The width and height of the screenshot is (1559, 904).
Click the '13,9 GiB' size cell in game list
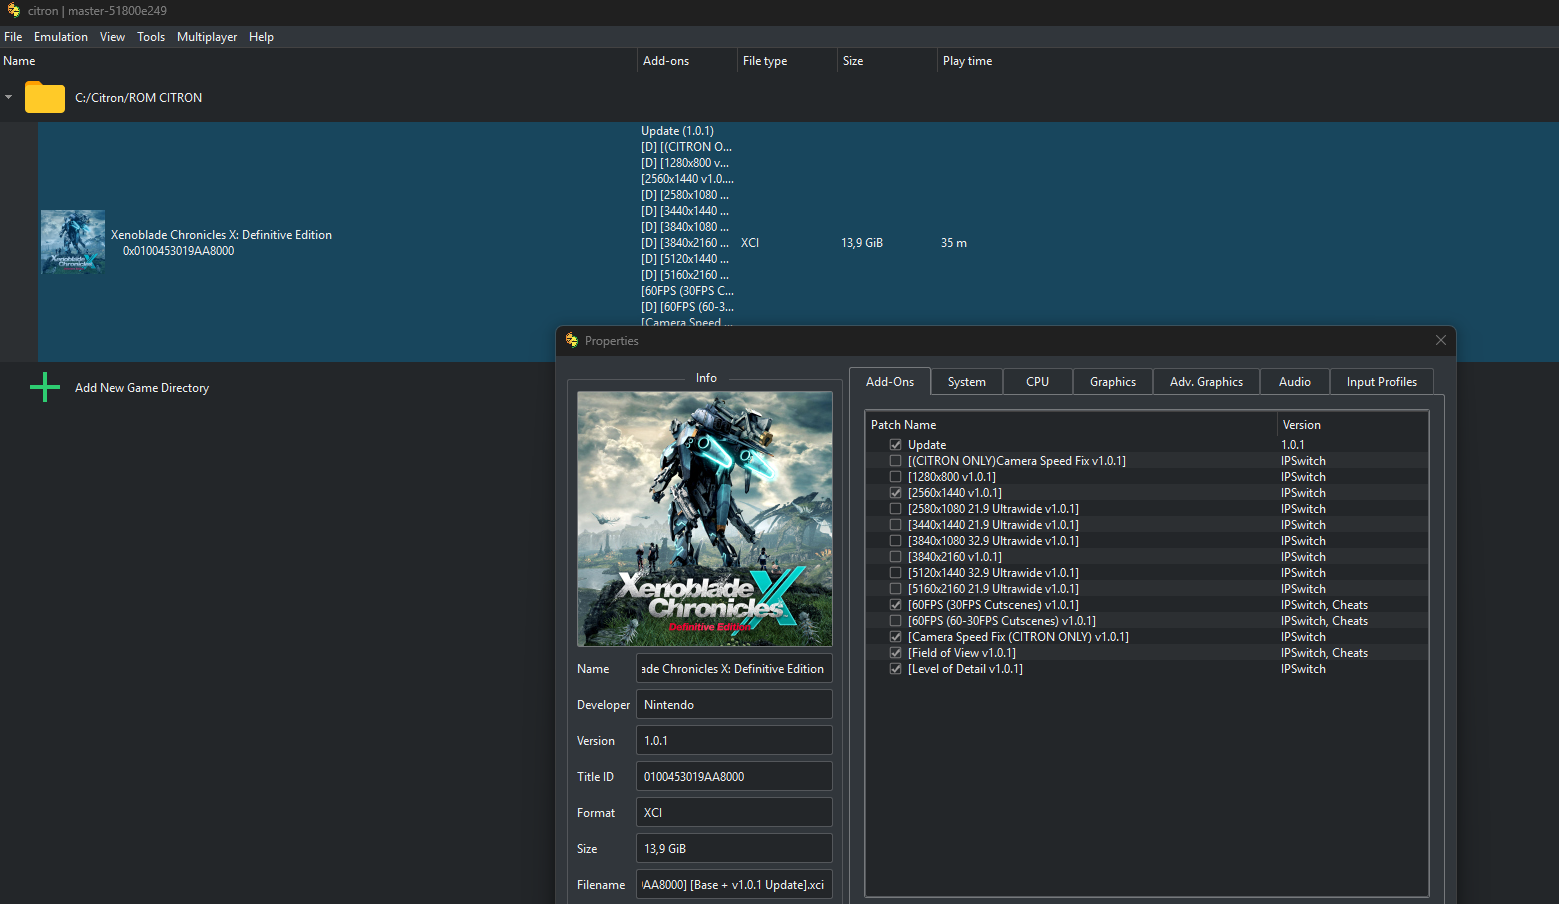[862, 243]
